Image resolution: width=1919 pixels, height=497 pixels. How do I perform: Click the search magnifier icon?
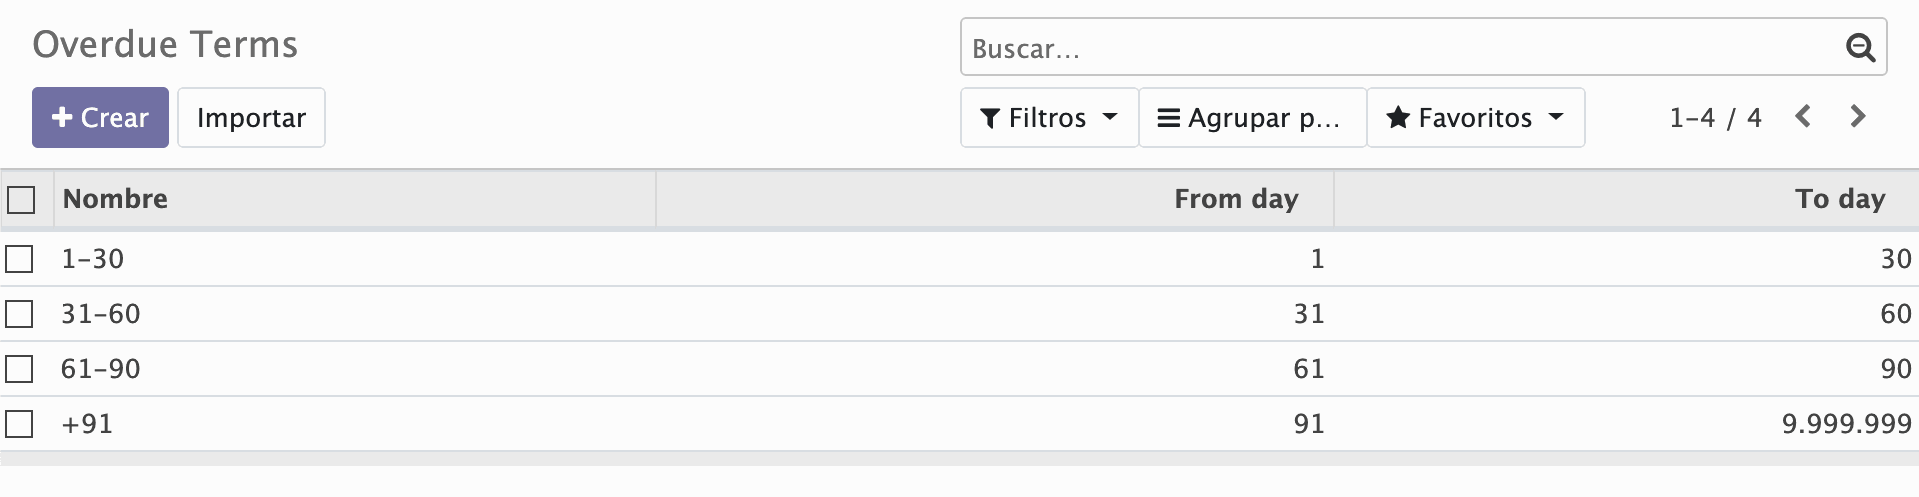(1860, 47)
